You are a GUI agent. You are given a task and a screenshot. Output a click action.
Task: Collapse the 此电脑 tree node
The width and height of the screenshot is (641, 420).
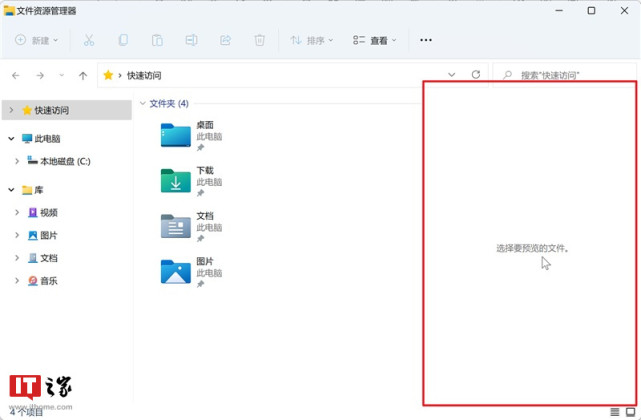click(11, 139)
